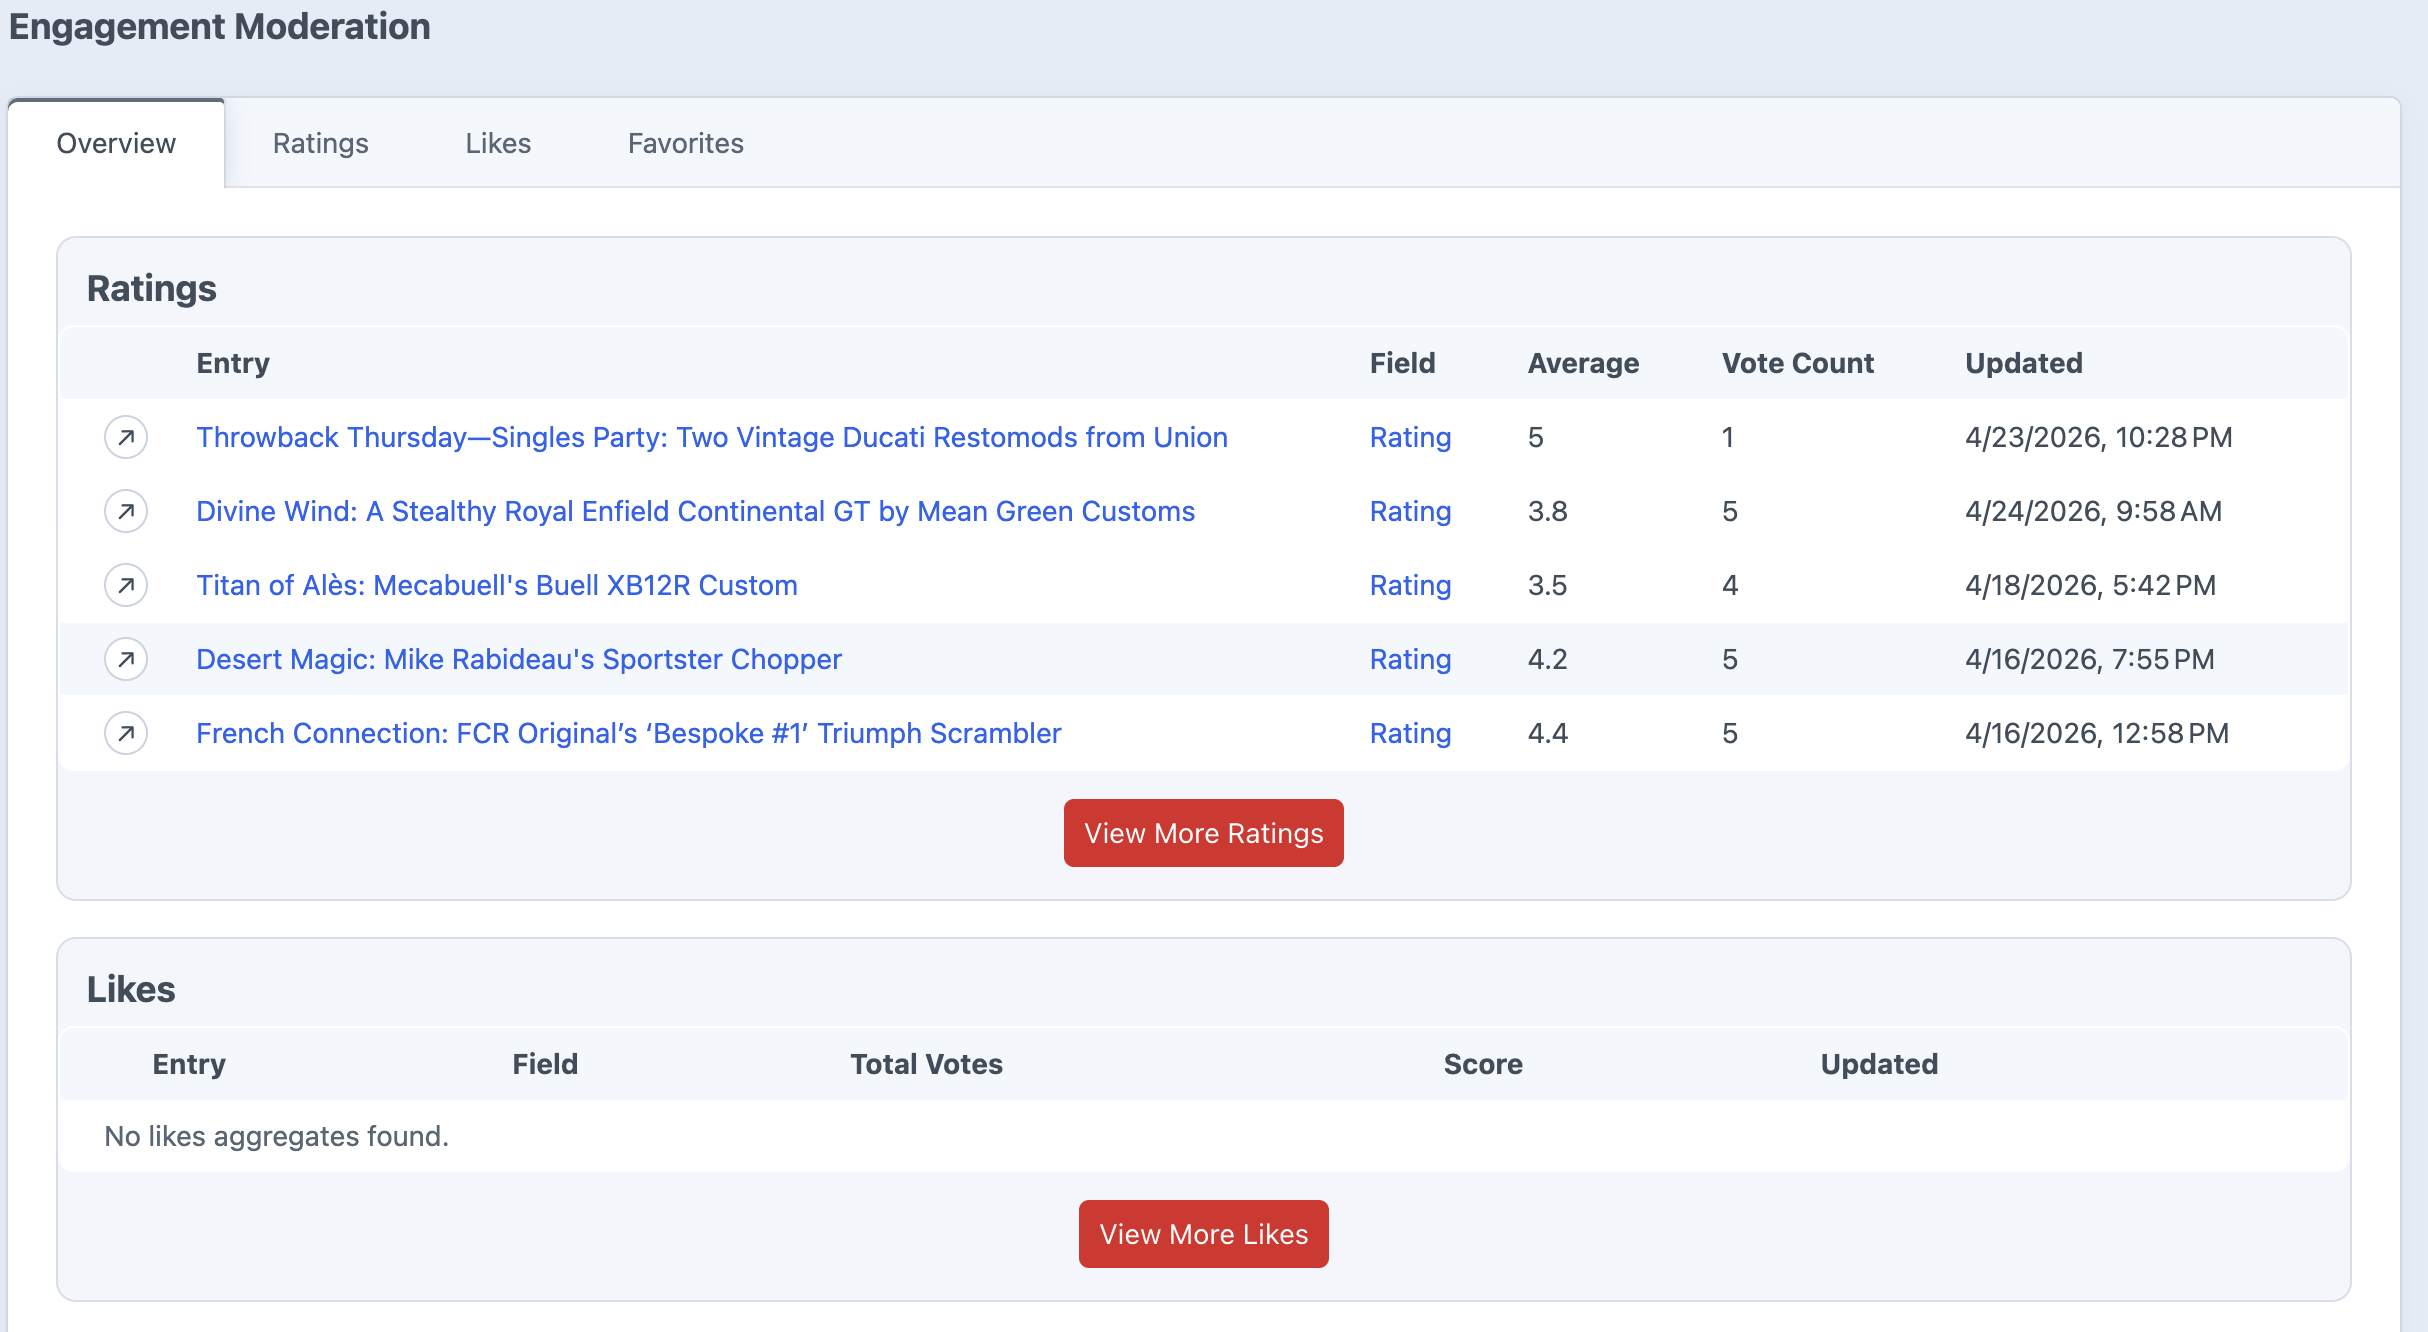Click the date 4/16/2026, 7:55 PM
The width and height of the screenshot is (2428, 1332).
point(2090,659)
